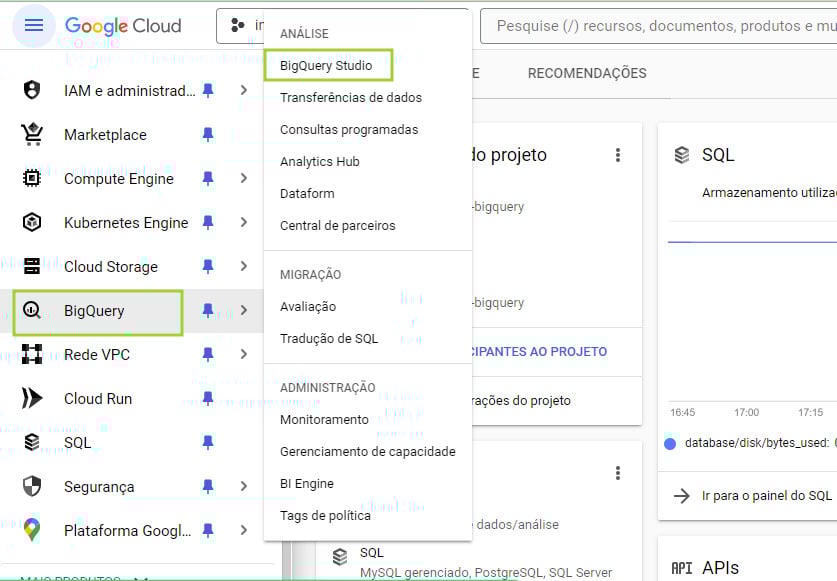The width and height of the screenshot is (837, 581).
Task: Click the Google Maps Platform pin icon
Action: (x=32, y=530)
